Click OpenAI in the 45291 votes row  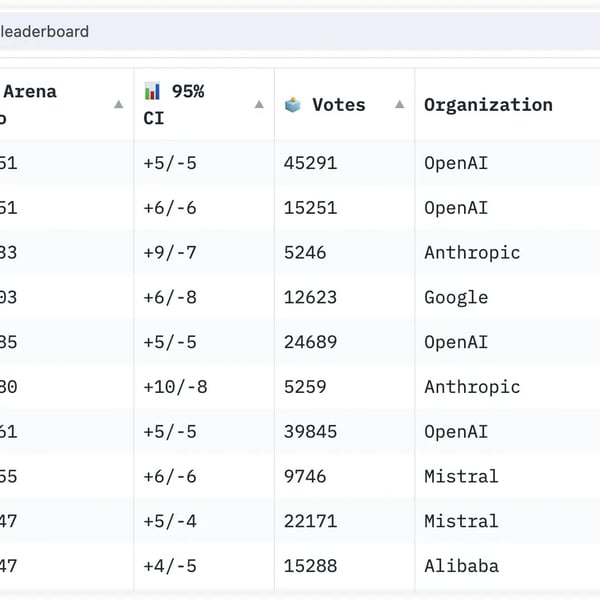click(x=456, y=164)
